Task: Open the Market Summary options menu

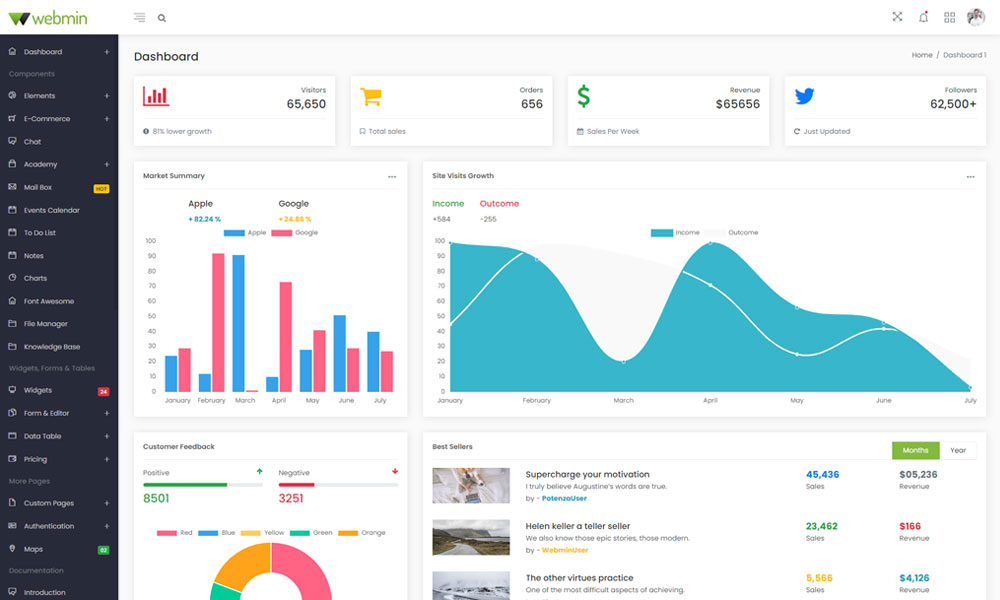Action: tap(392, 176)
